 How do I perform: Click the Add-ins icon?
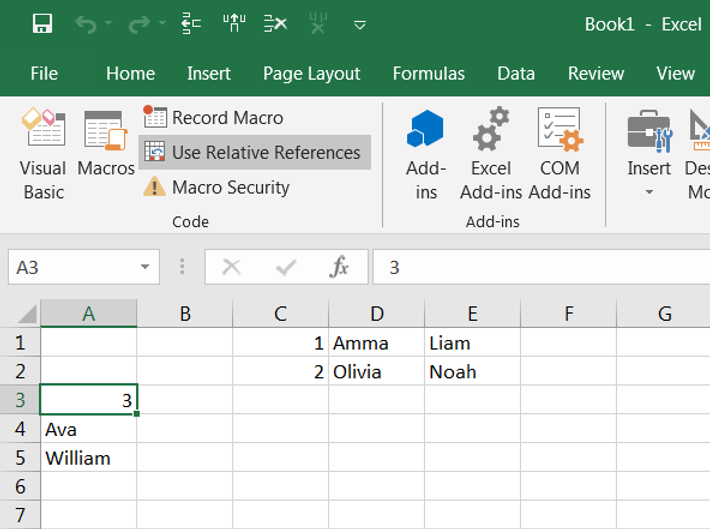pyautogui.click(x=426, y=155)
